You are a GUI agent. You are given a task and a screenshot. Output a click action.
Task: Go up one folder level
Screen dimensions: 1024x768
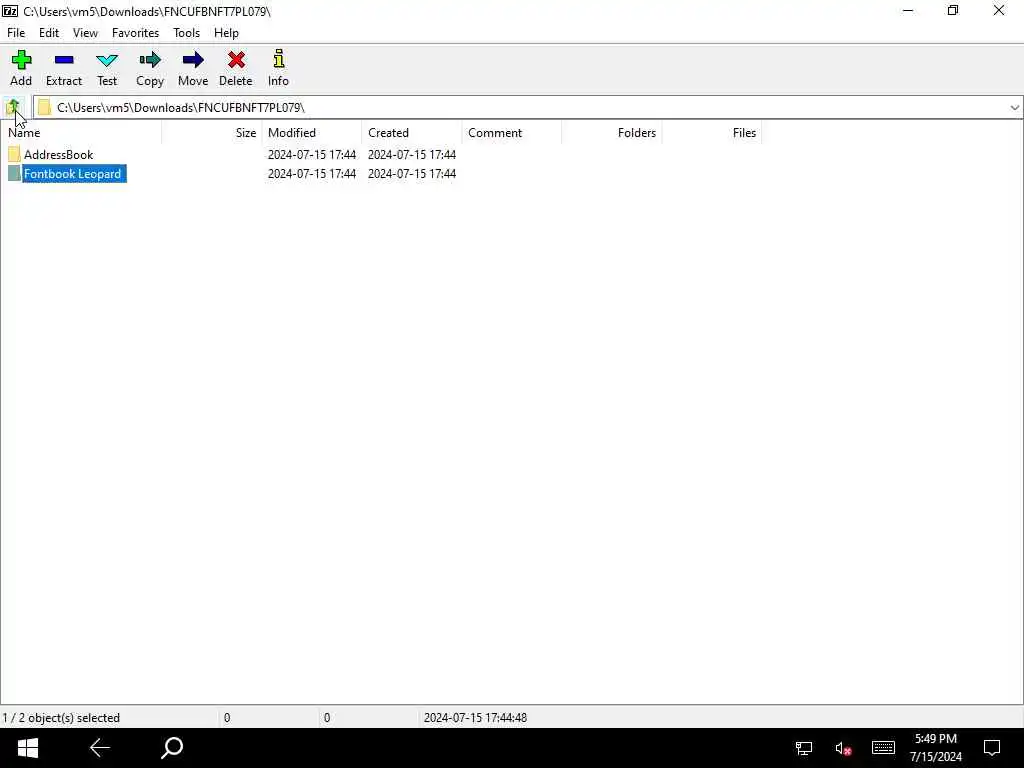[13, 107]
